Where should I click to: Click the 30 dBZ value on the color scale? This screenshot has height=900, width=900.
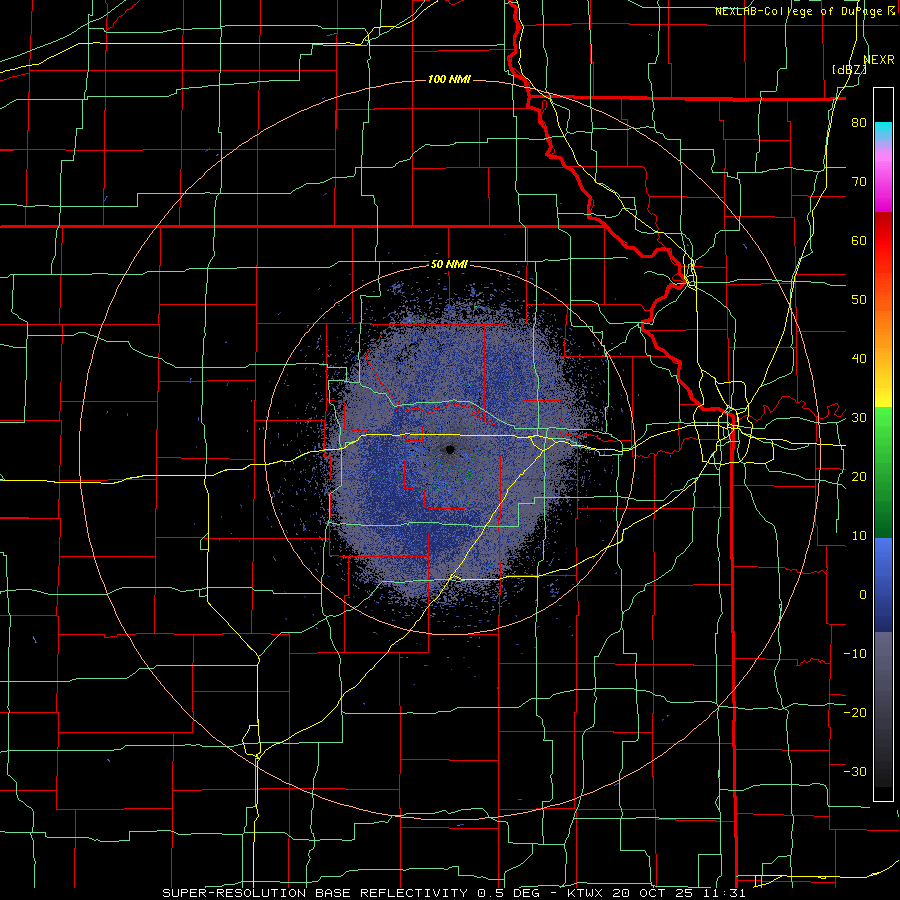[859, 417]
